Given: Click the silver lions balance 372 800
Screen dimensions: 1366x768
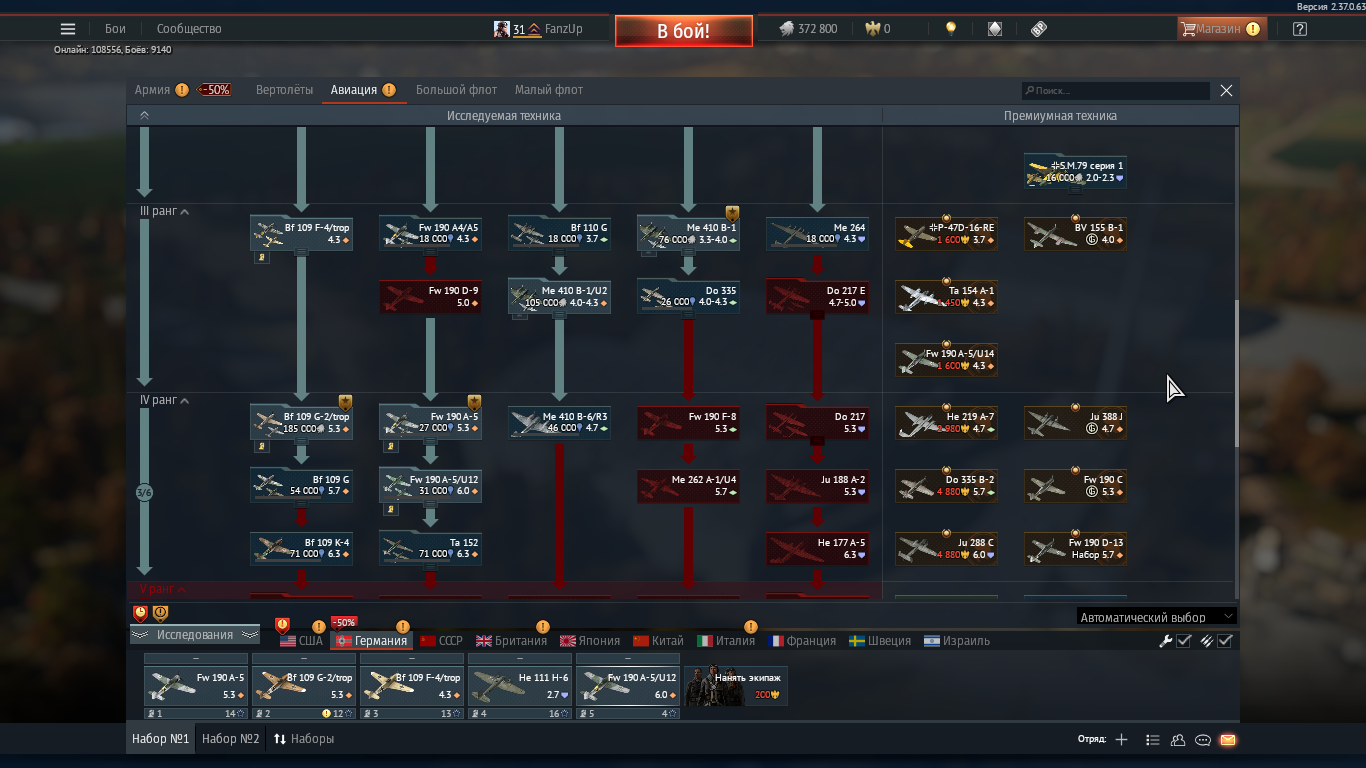Looking at the screenshot, I should click(809, 29).
